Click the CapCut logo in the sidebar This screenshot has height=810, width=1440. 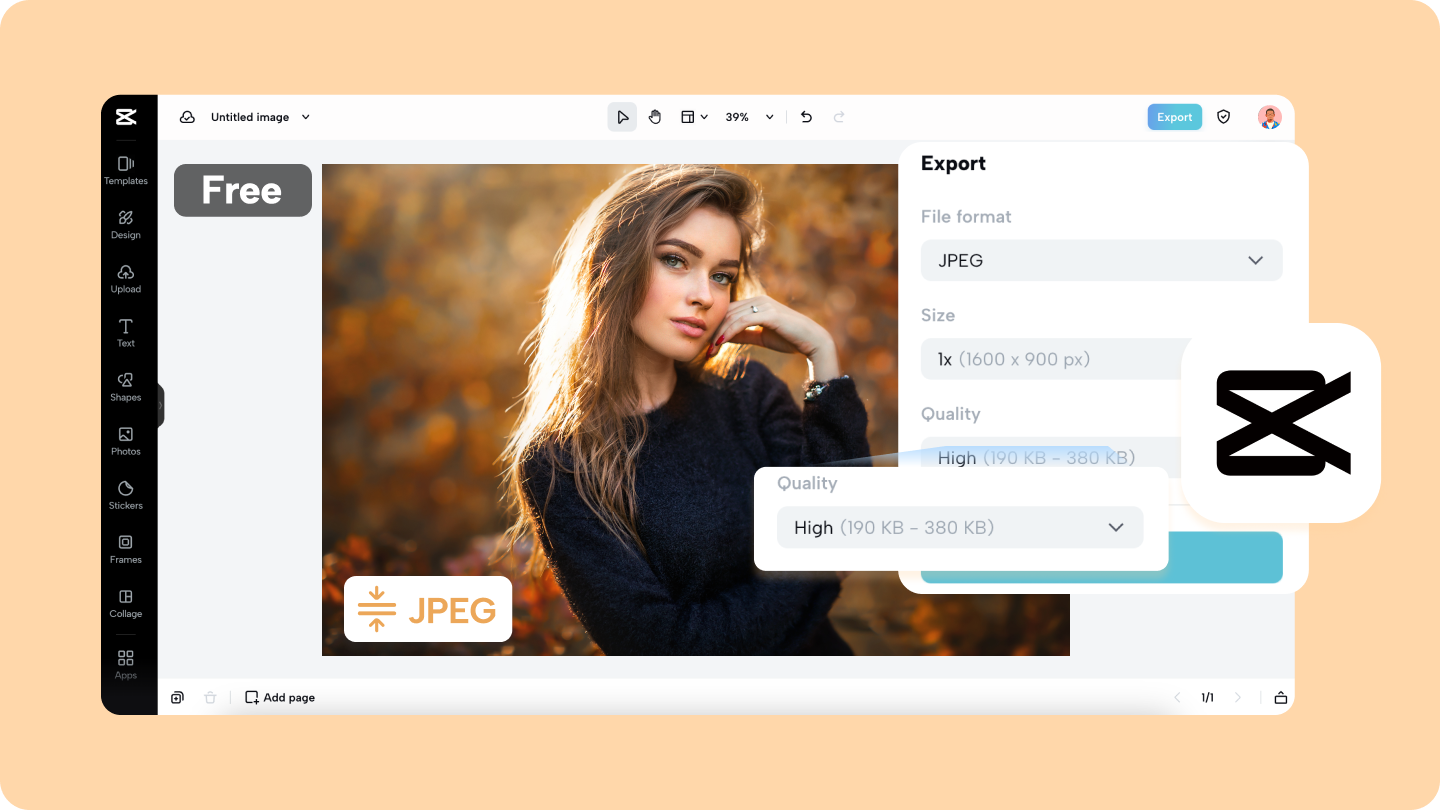(126, 117)
